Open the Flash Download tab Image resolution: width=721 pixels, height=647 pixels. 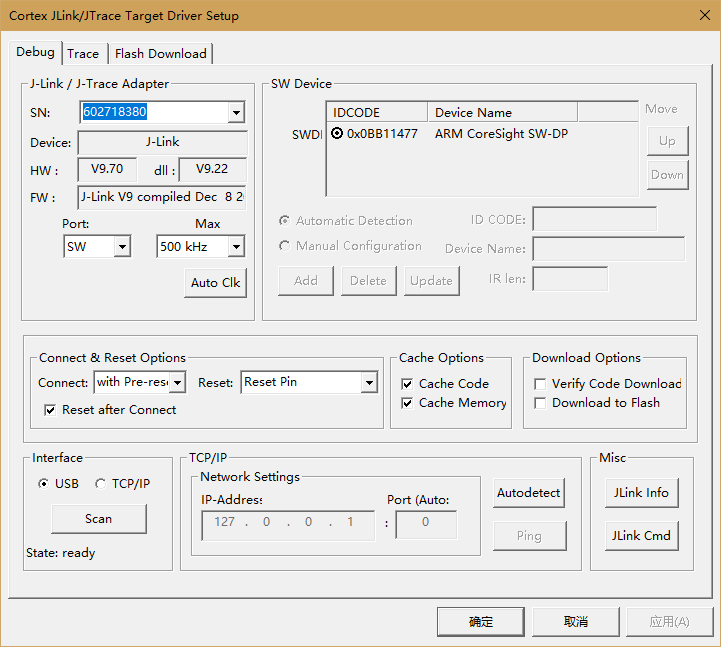[x=160, y=54]
